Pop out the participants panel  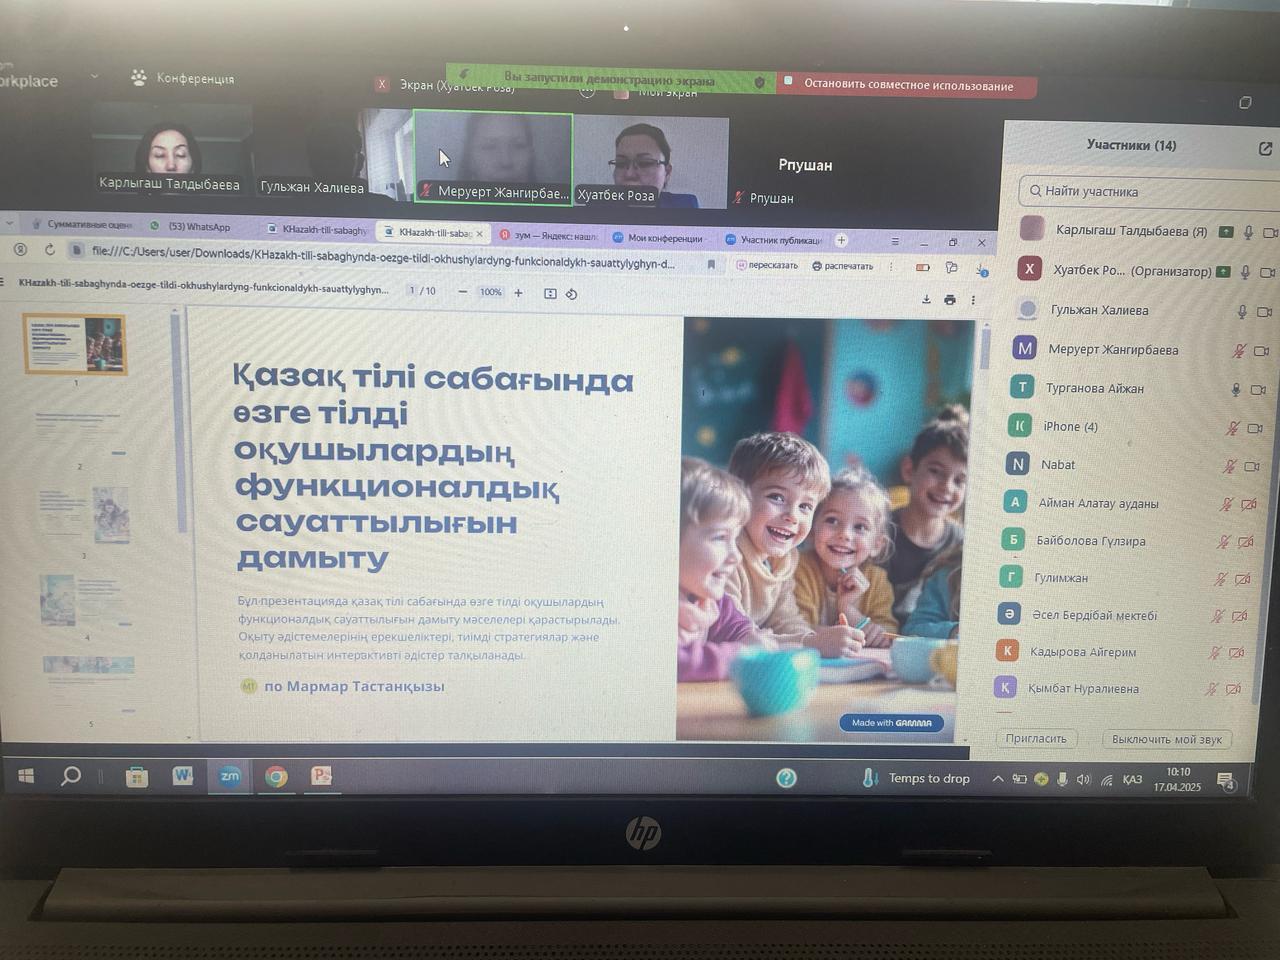click(1265, 149)
